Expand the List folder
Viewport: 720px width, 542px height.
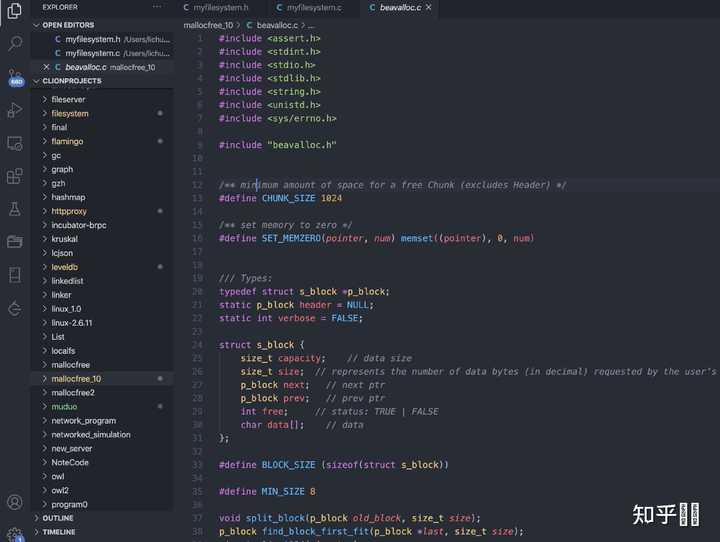coord(102,337)
